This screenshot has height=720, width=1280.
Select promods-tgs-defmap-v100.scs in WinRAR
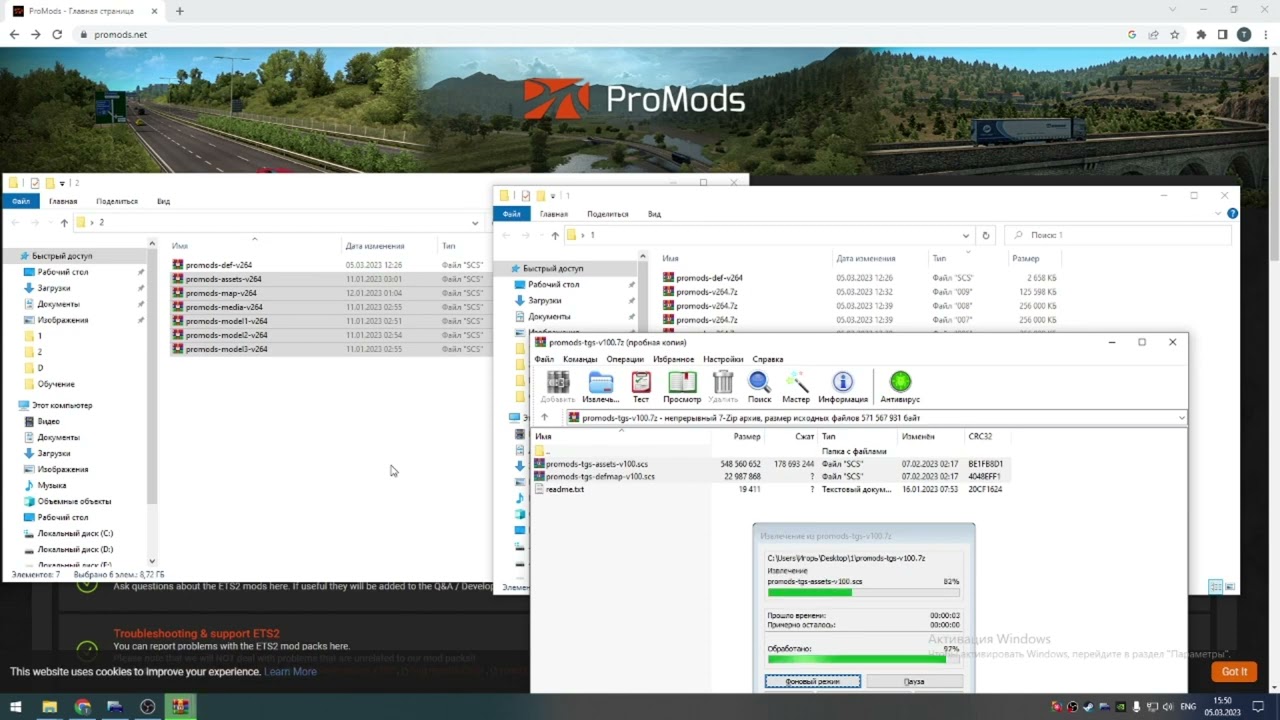[600, 476]
